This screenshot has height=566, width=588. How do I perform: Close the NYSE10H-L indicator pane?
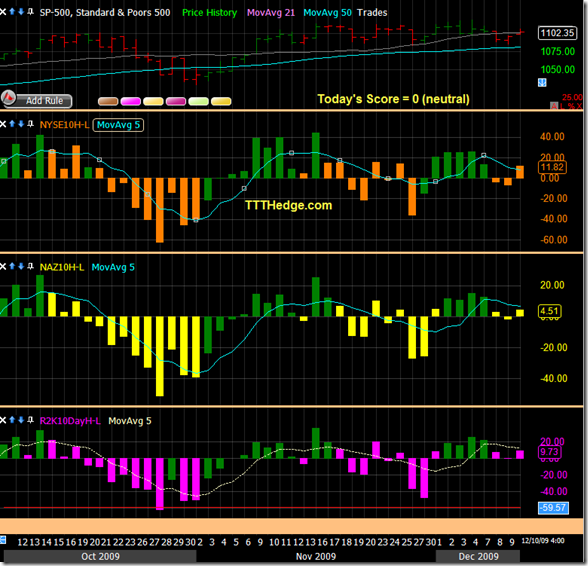click(3, 124)
